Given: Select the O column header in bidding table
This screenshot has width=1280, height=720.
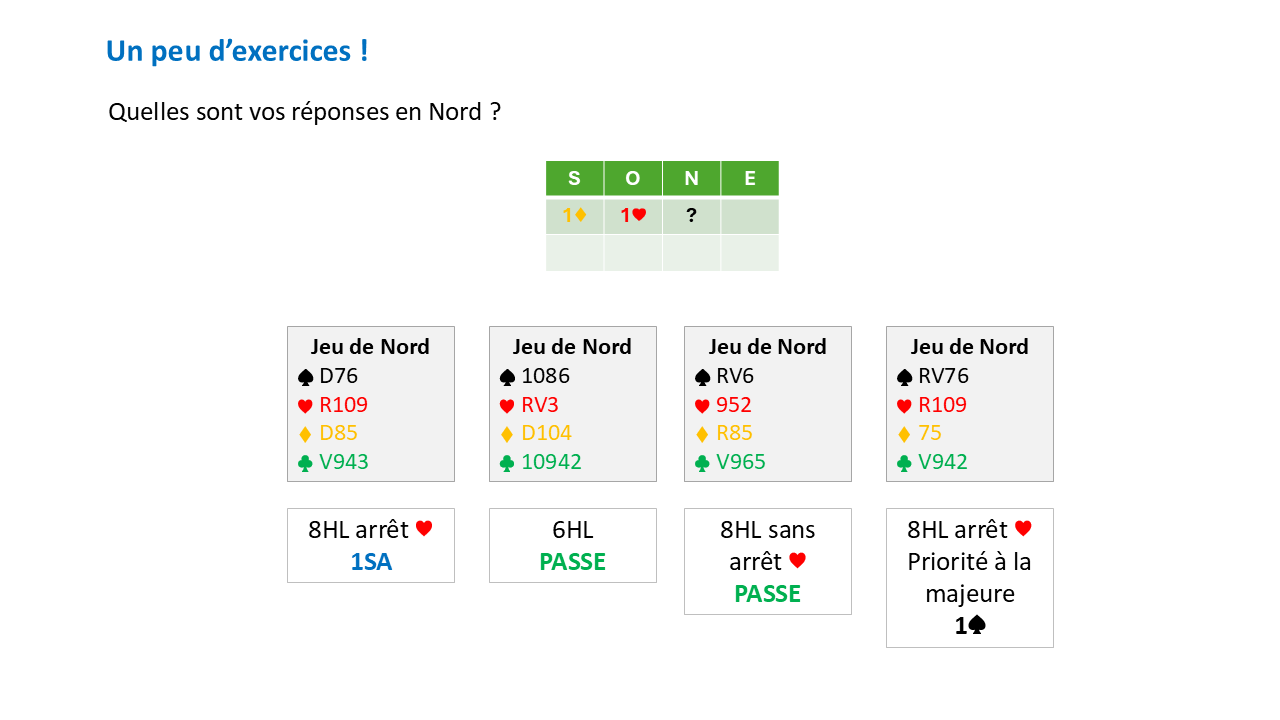Looking at the screenshot, I should point(633,179).
